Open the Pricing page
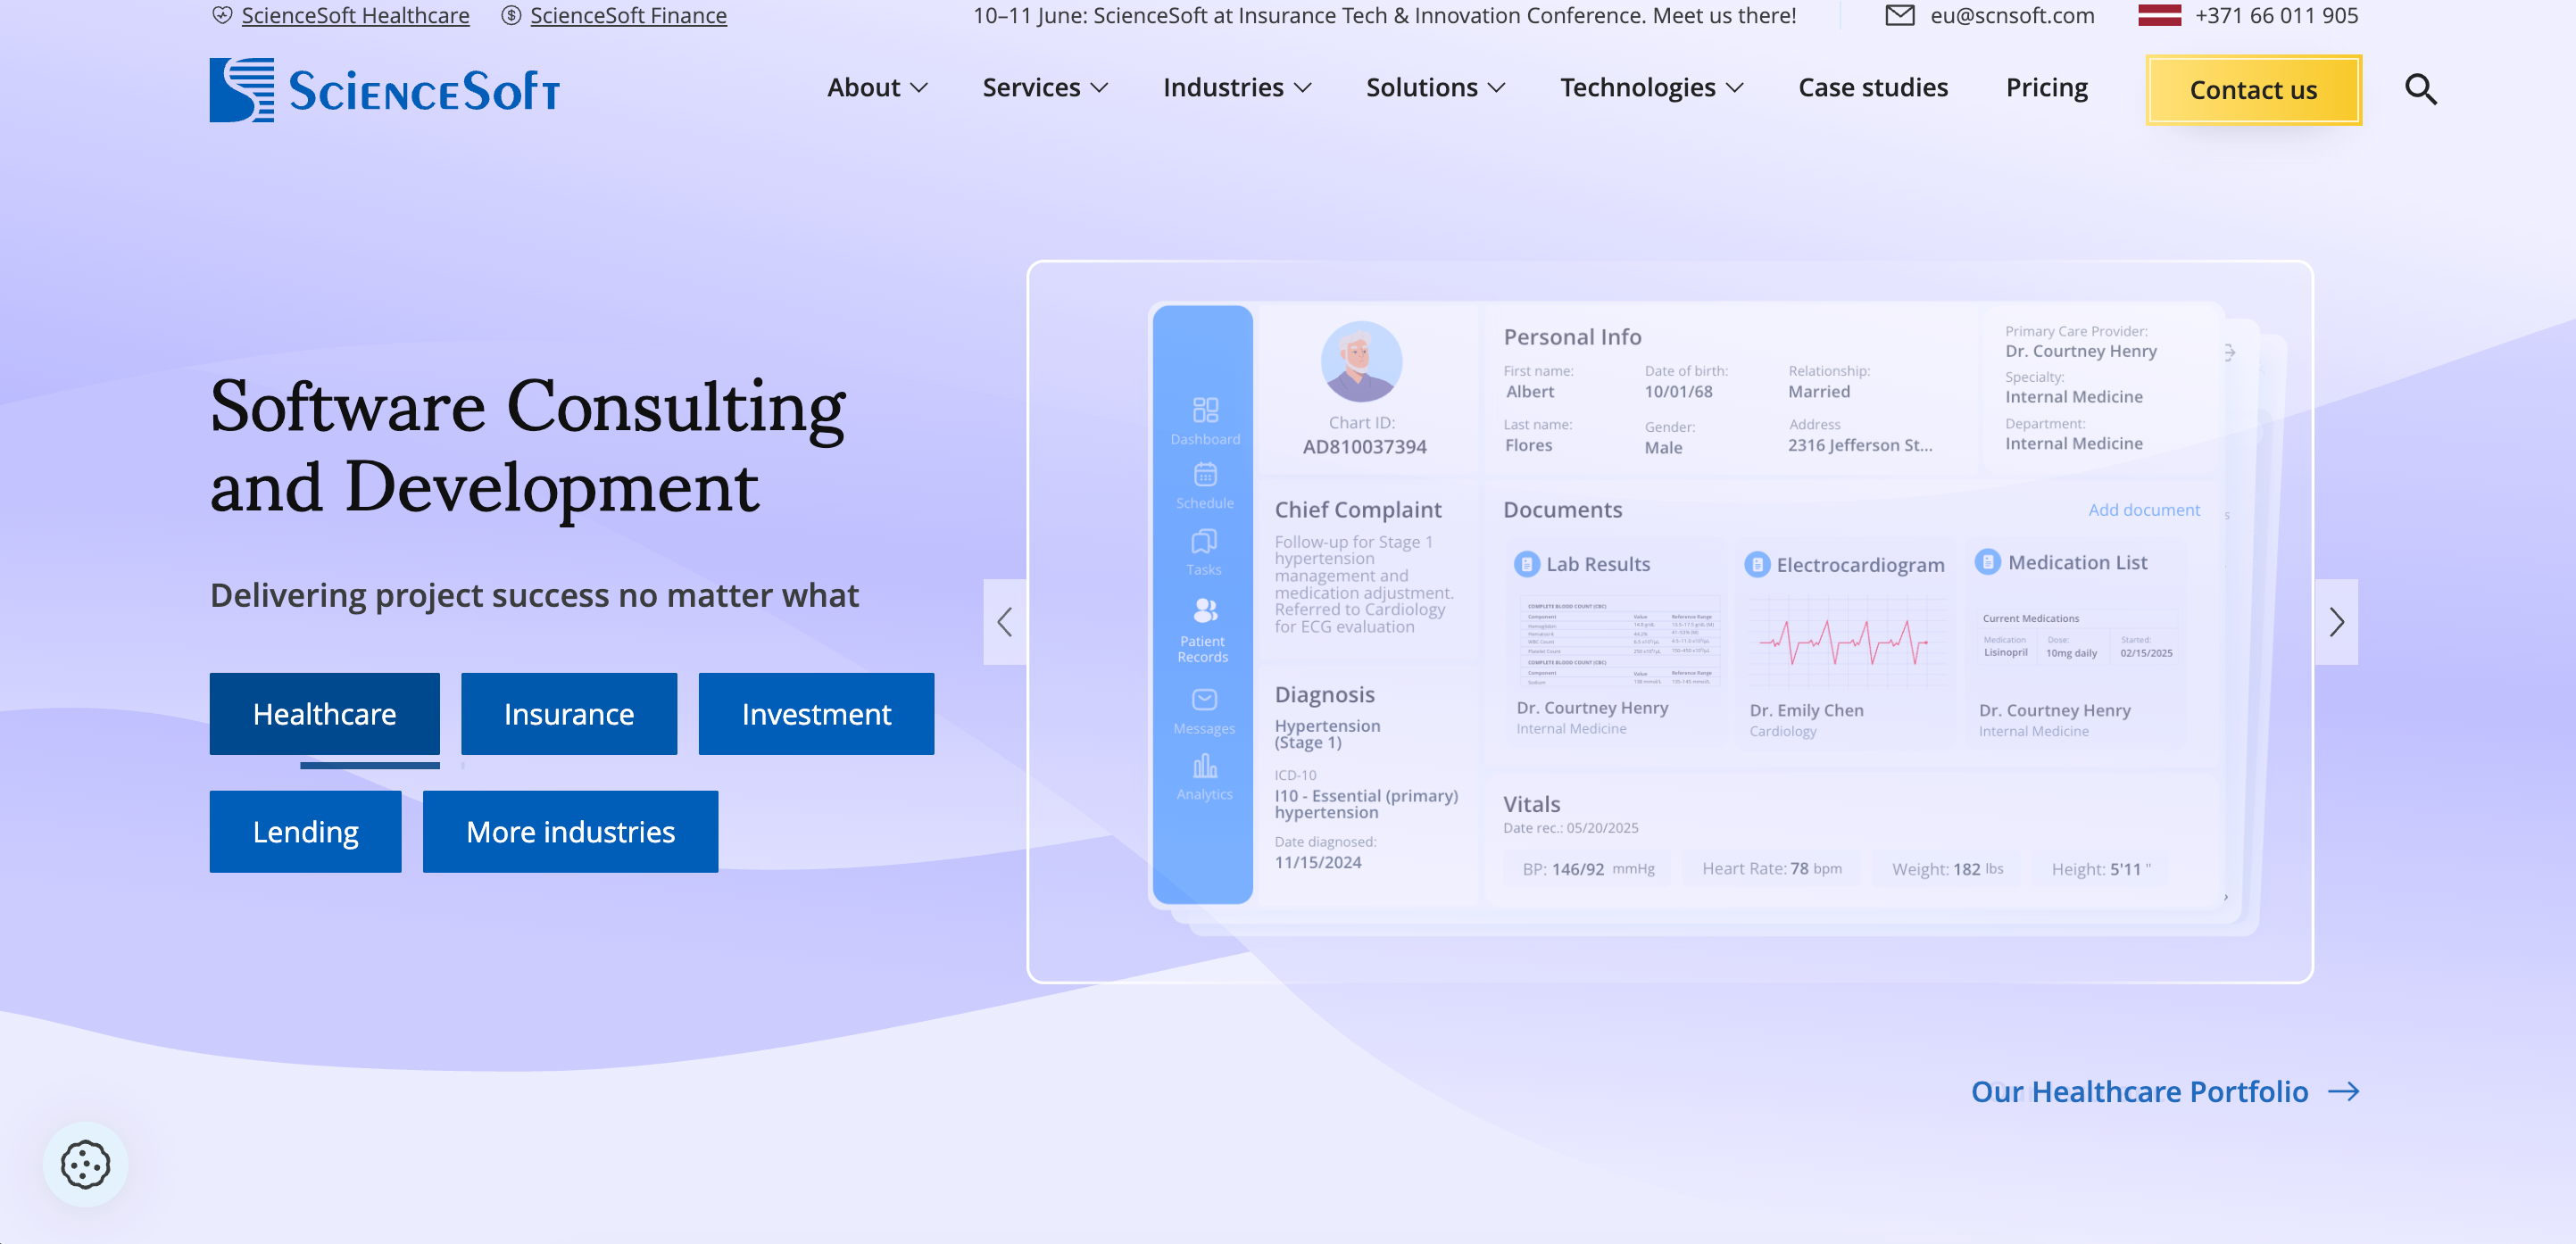This screenshot has width=2576, height=1244. (2046, 88)
